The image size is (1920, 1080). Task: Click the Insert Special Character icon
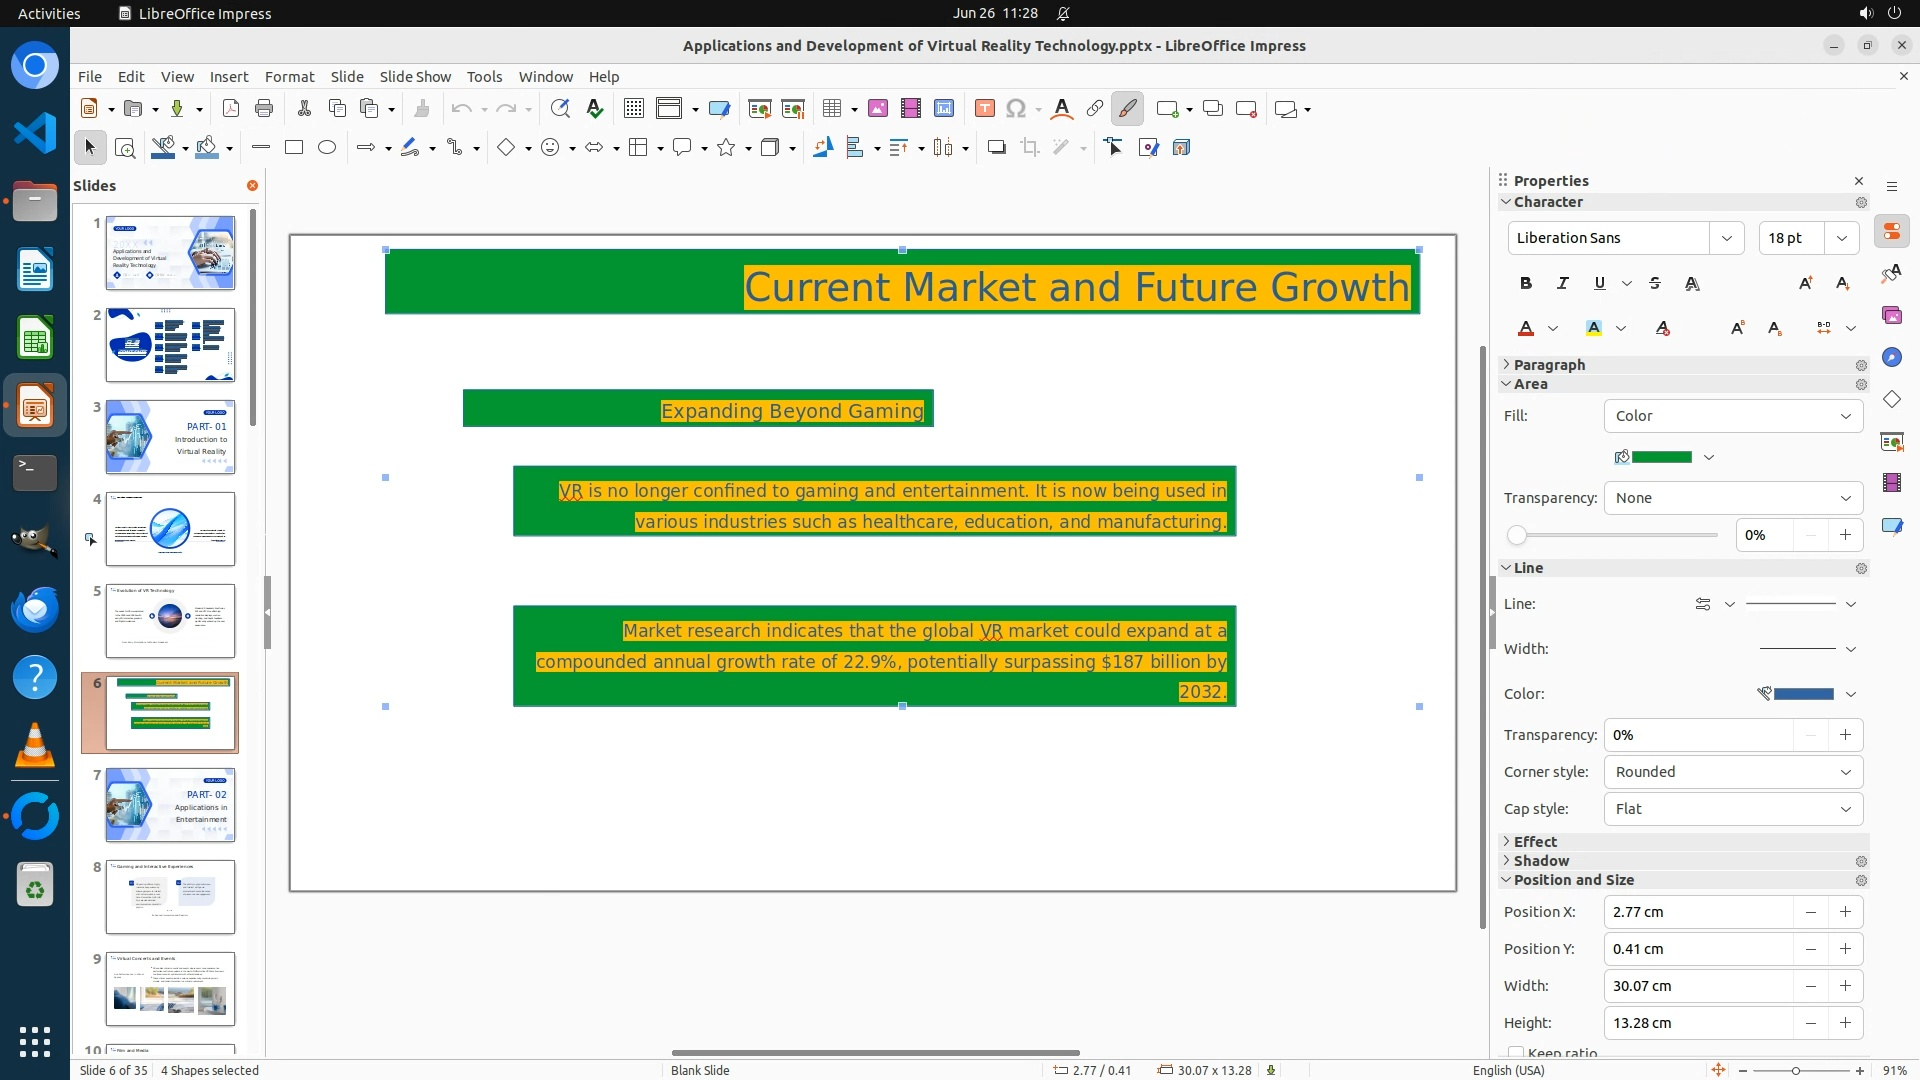coord(1016,109)
